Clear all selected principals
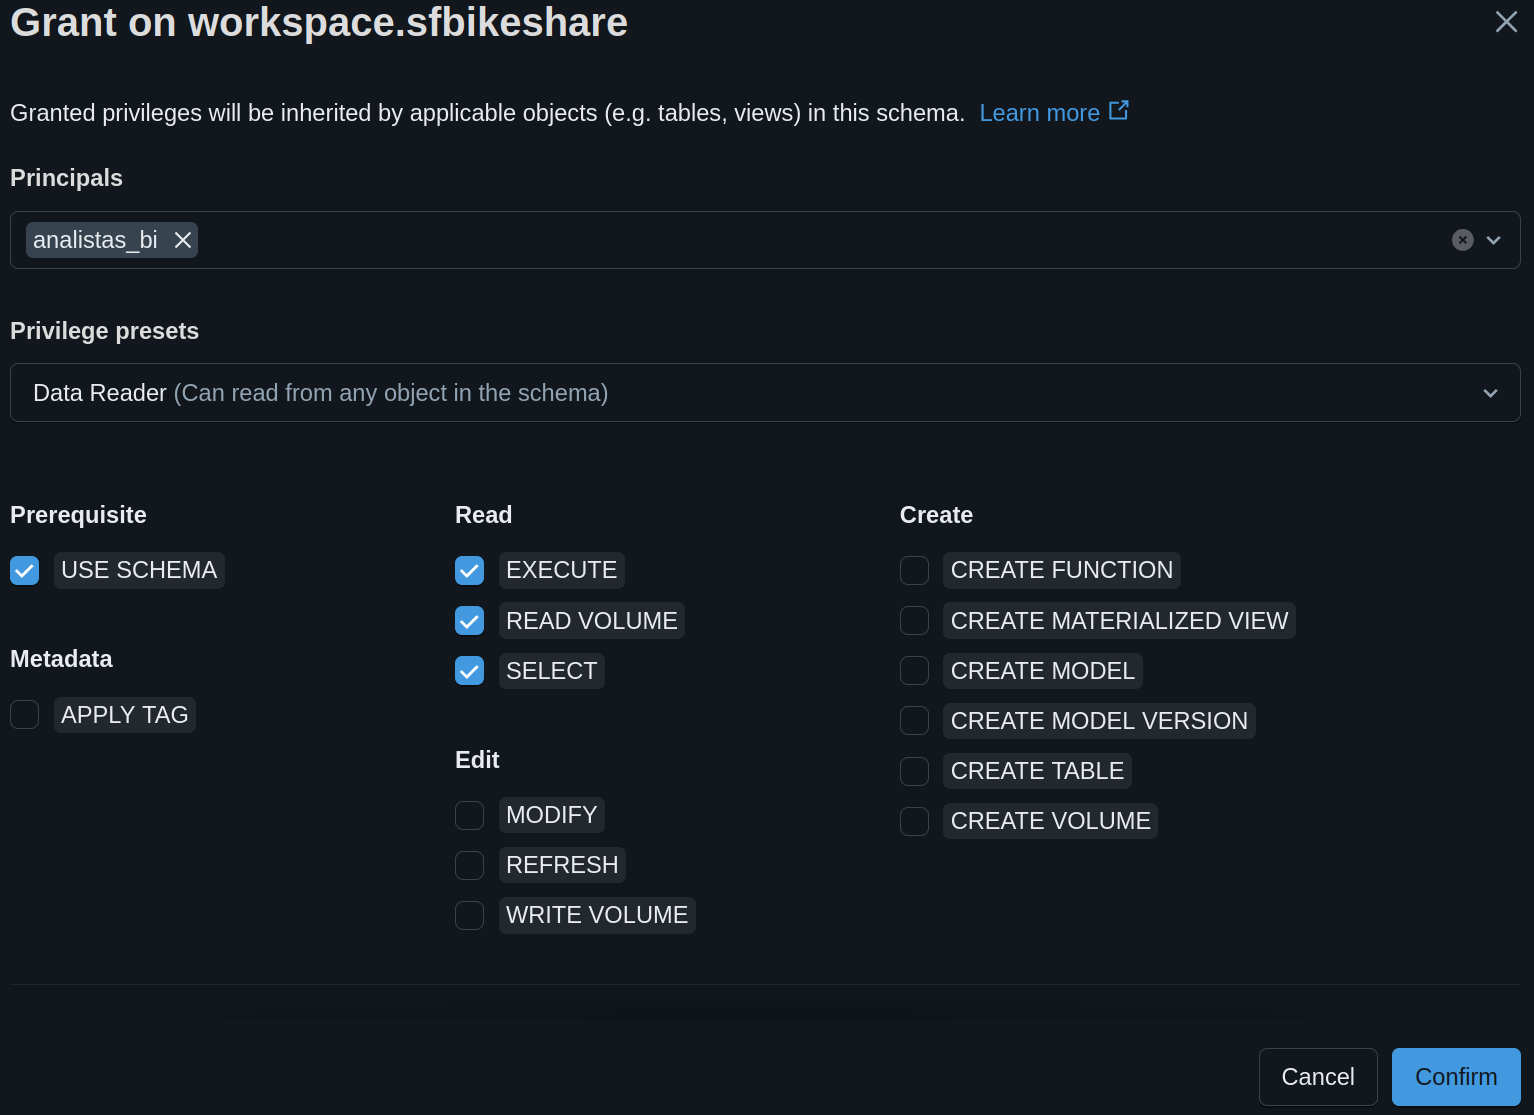Viewport: 1534px width, 1115px height. pyautogui.click(x=1462, y=240)
